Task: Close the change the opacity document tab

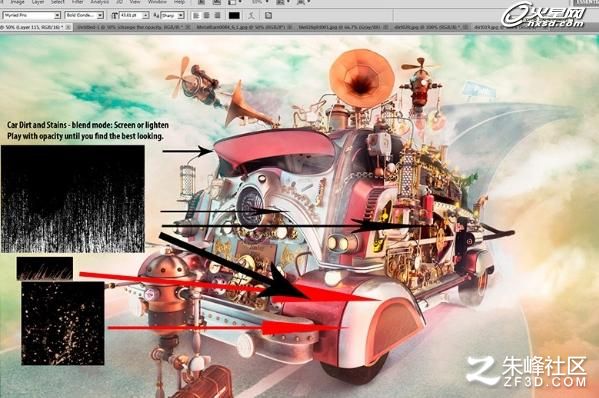Action: pyautogui.click(x=188, y=27)
